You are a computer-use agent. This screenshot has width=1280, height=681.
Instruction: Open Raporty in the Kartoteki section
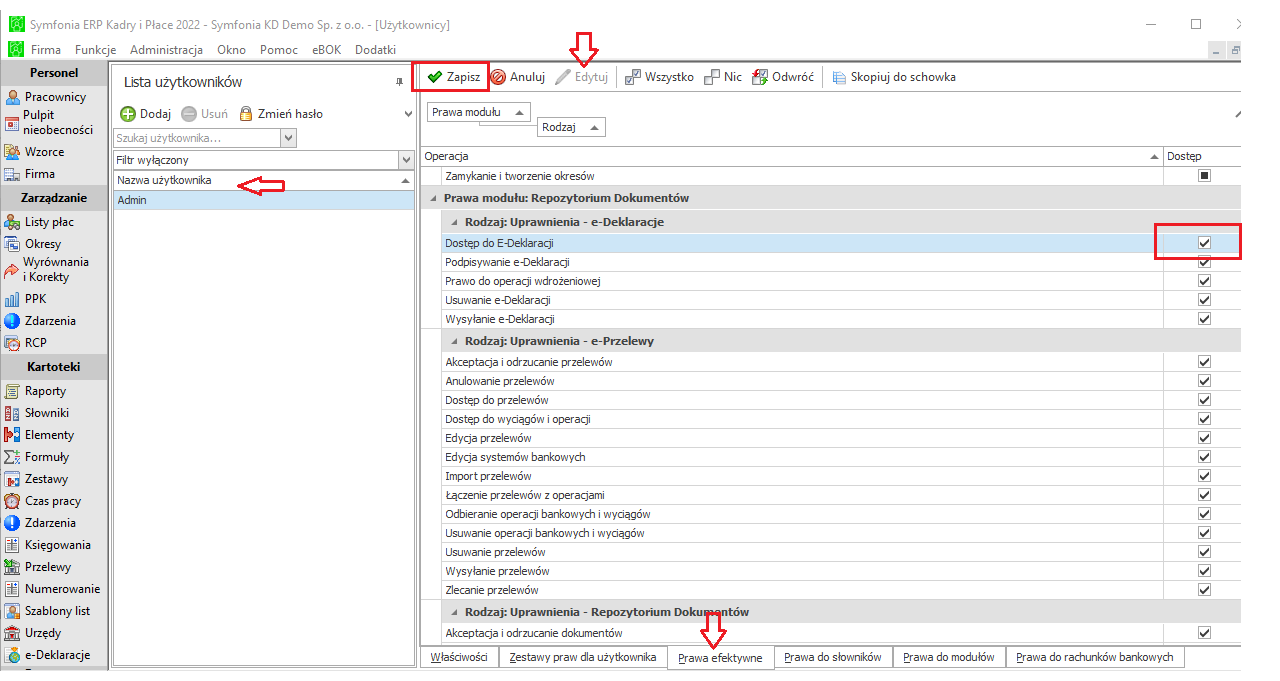13,391
